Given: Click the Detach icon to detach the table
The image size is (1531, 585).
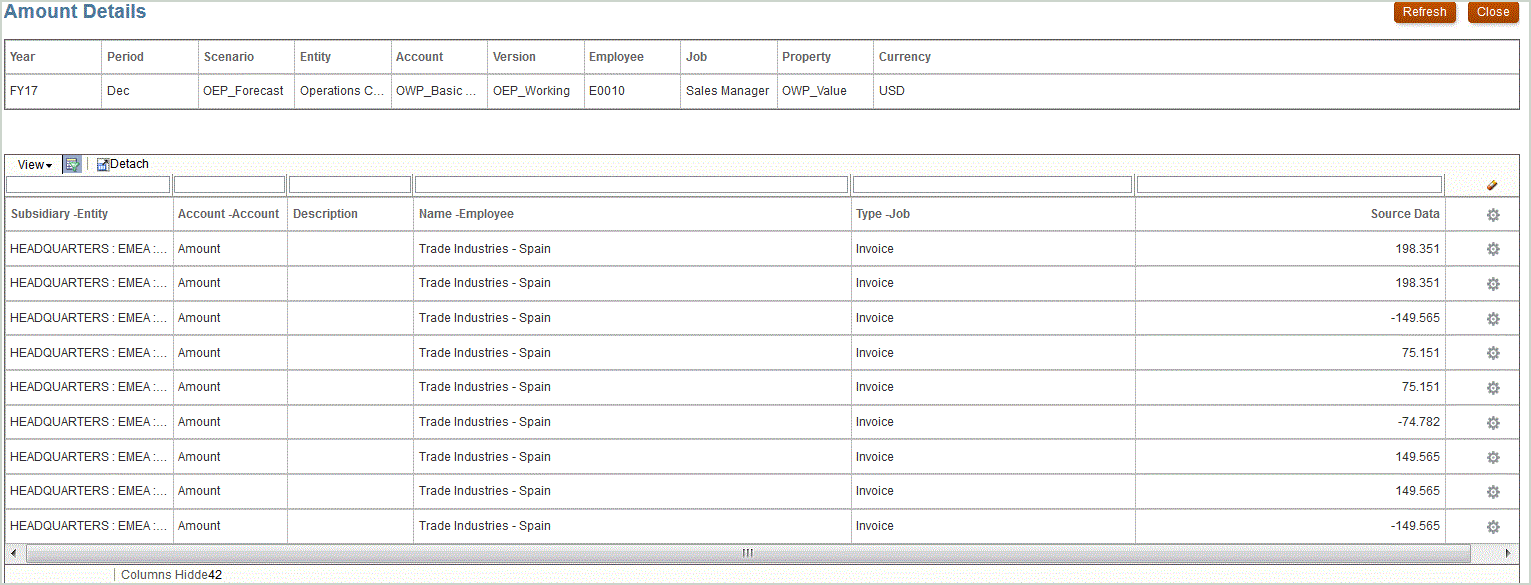Looking at the screenshot, I should pyautogui.click(x=122, y=163).
